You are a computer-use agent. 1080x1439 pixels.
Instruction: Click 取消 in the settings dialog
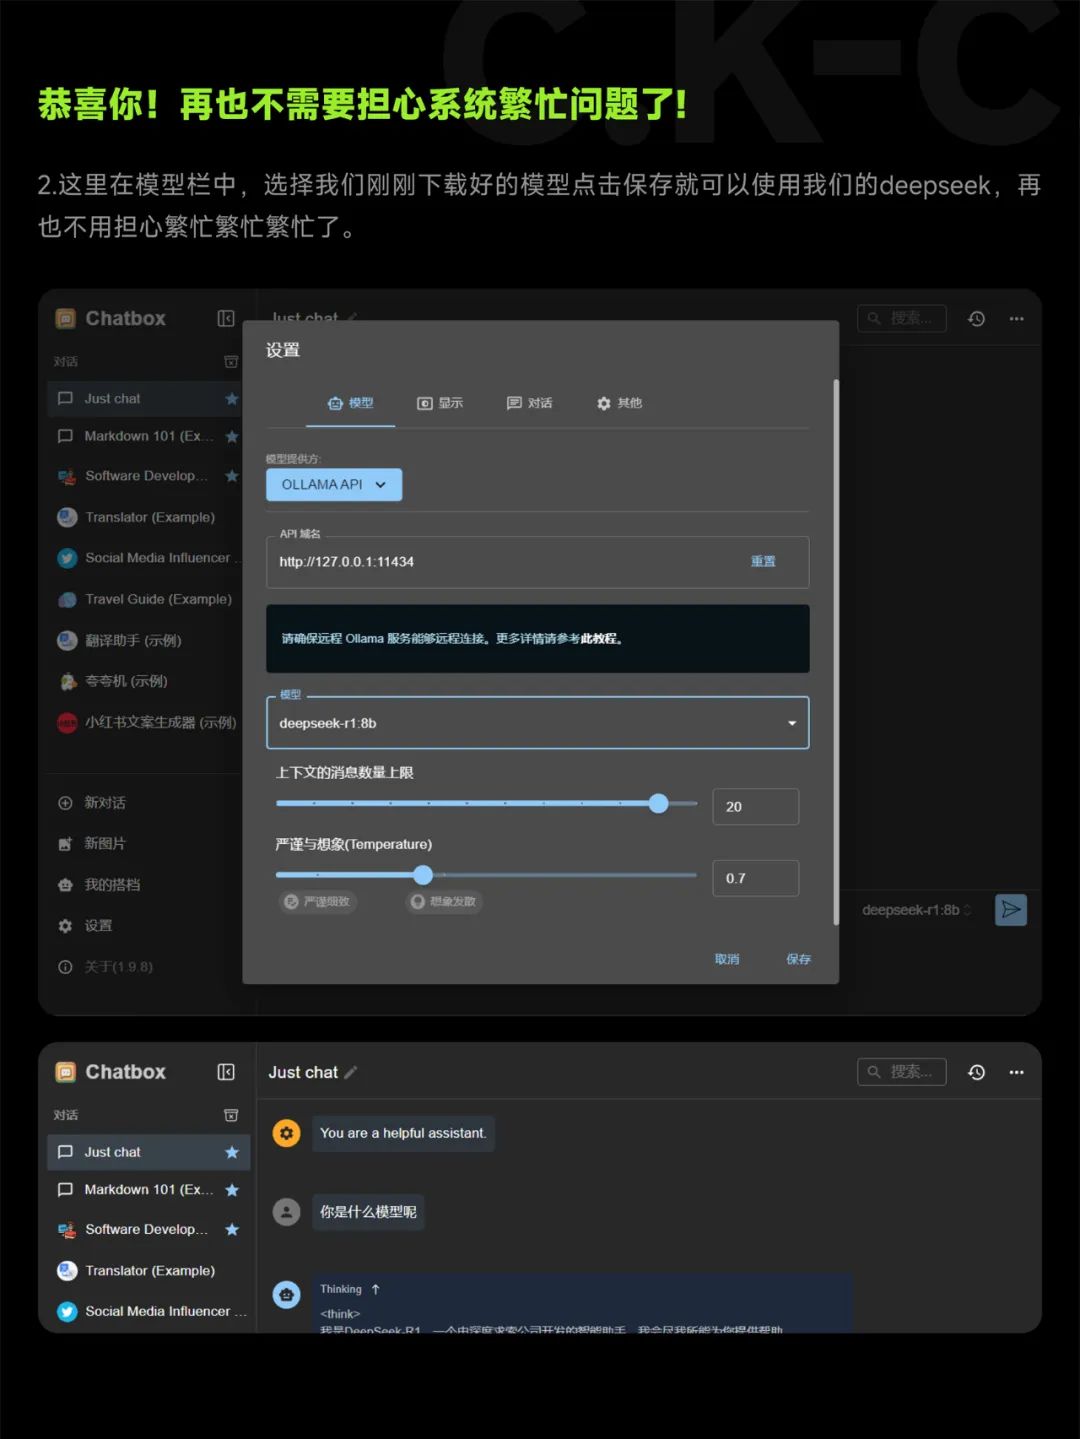point(727,959)
